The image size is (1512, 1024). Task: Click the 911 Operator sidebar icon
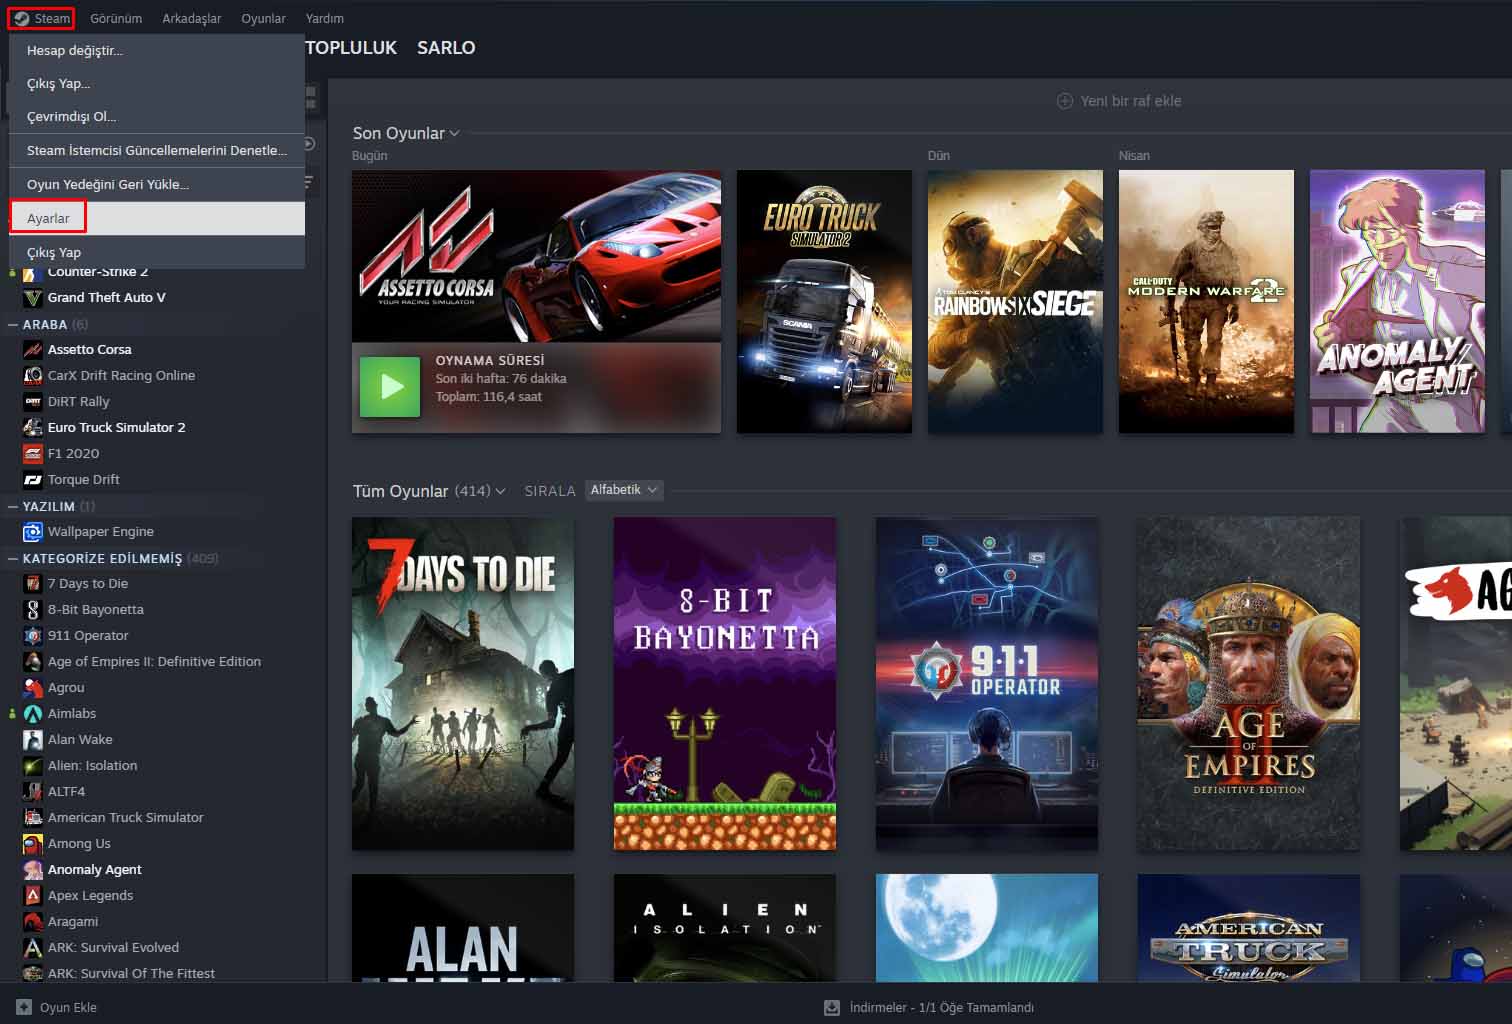(32, 635)
